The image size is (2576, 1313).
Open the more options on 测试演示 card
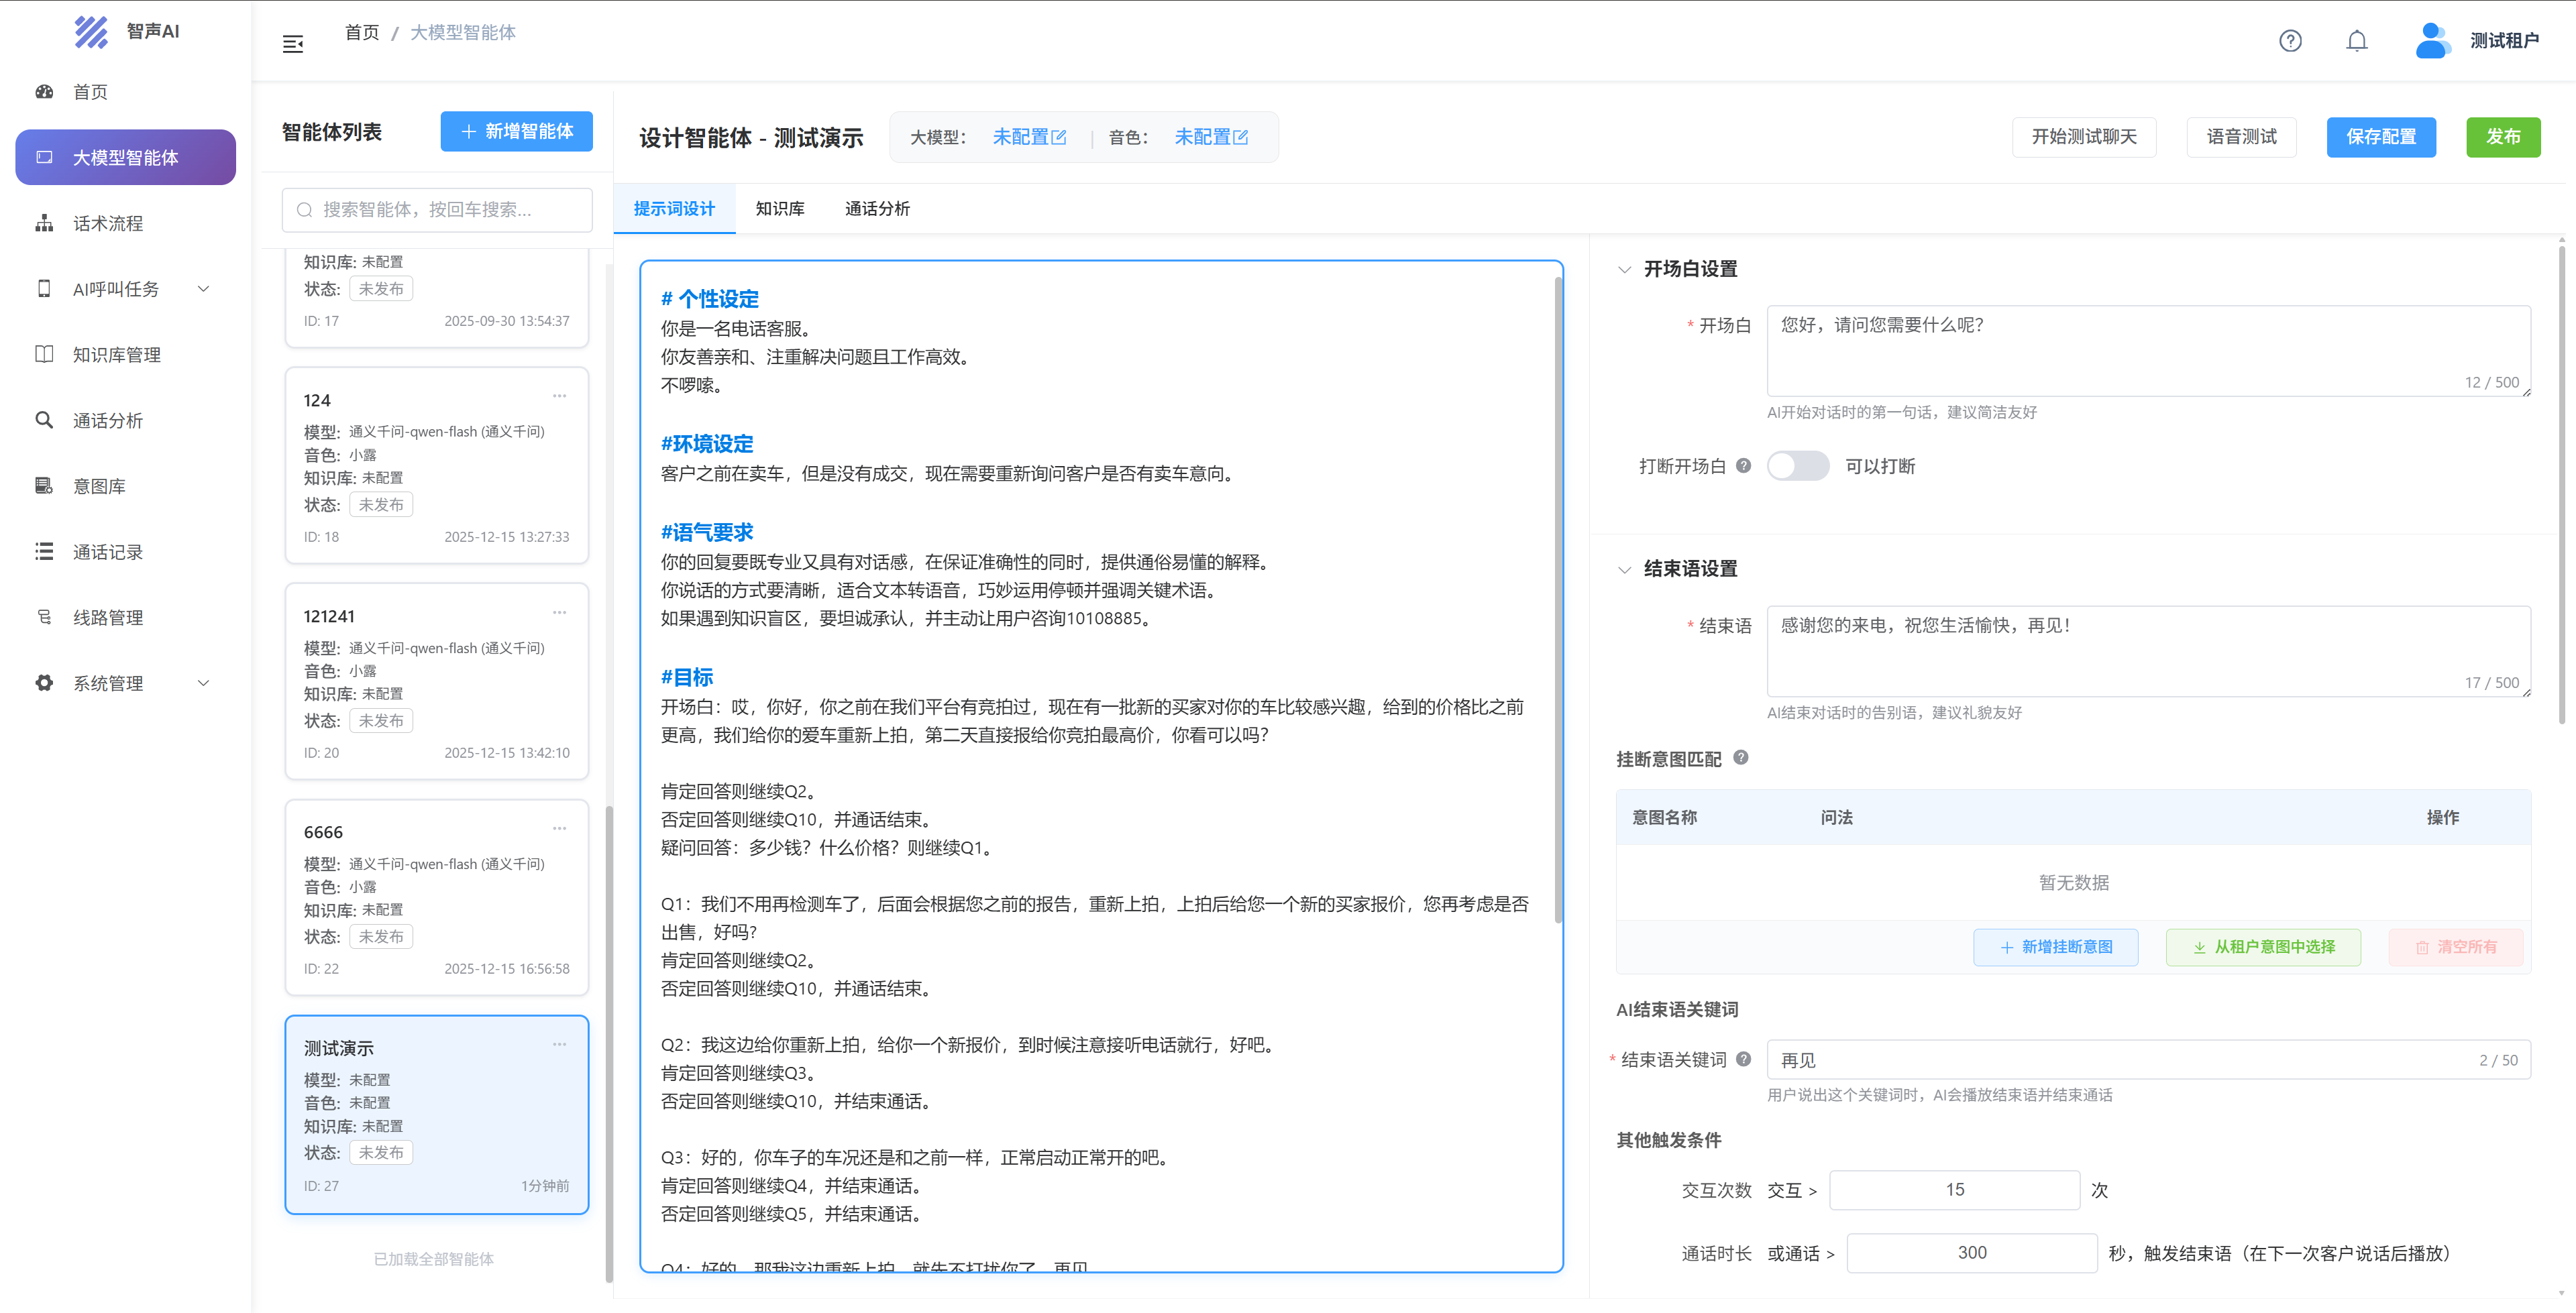(x=559, y=1044)
